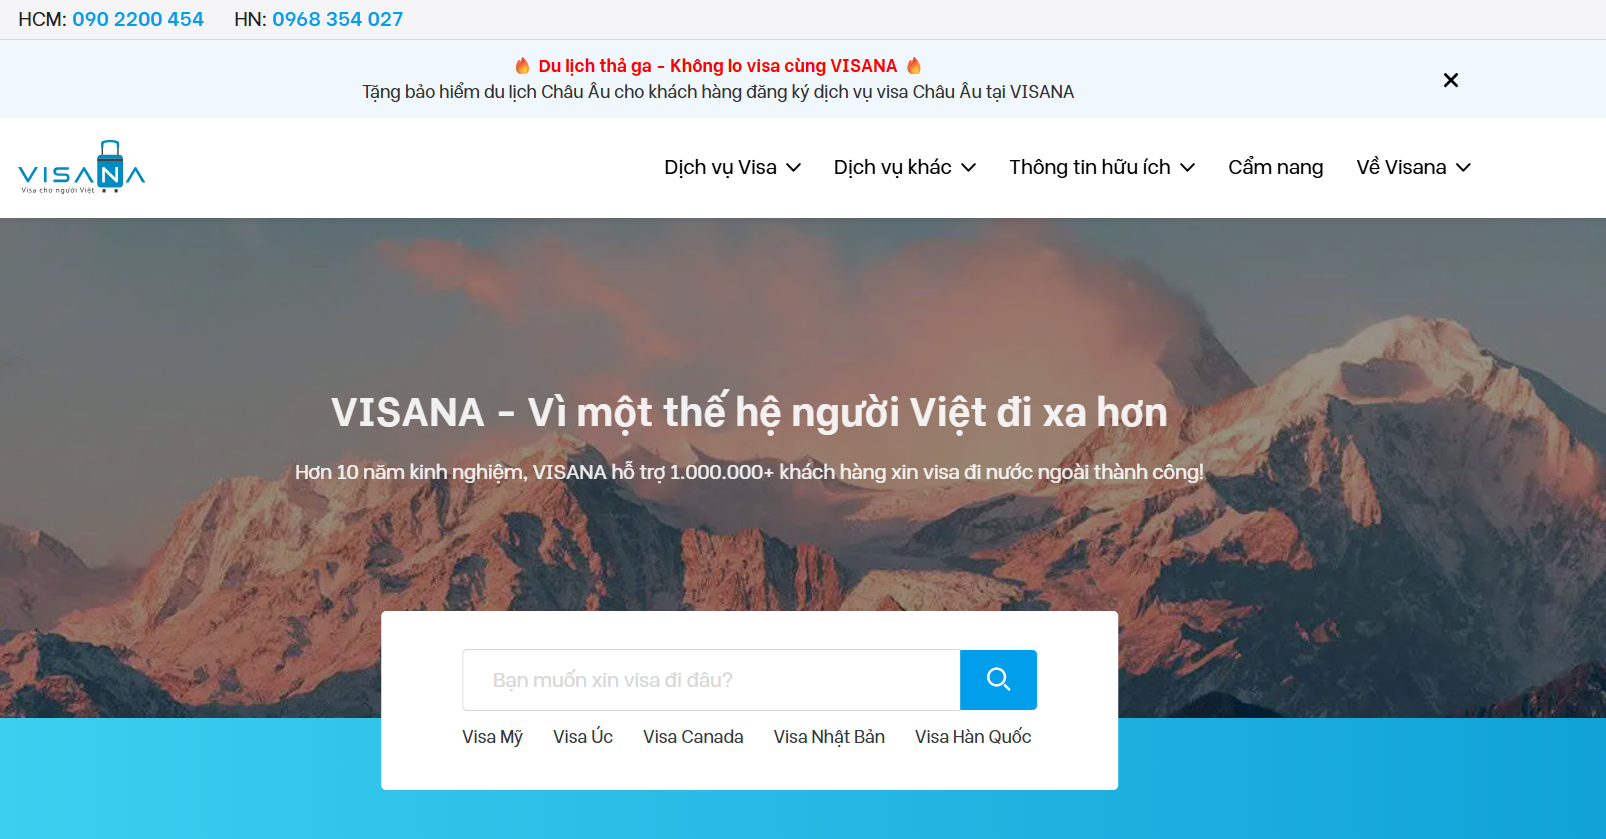Image resolution: width=1606 pixels, height=839 pixels.
Task: Open the Dịch vụ Visa menu
Action: pyautogui.click(x=720, y=167)
